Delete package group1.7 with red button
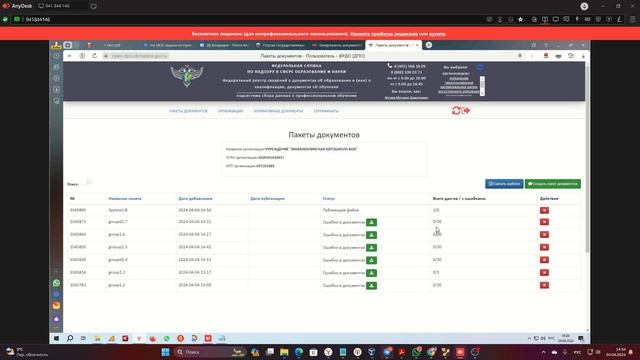 [544, 222]
